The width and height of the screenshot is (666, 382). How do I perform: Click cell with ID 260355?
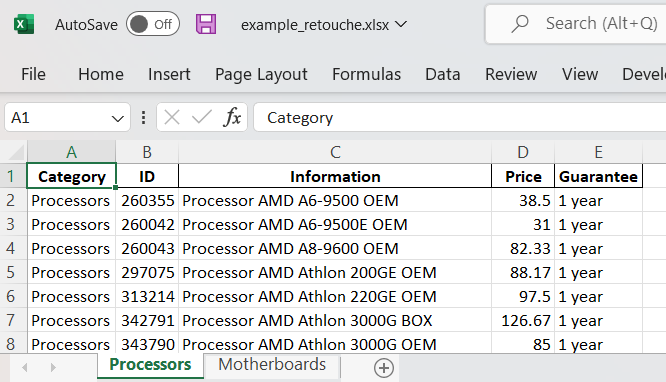pyautogui.click(x=147, y=200)
